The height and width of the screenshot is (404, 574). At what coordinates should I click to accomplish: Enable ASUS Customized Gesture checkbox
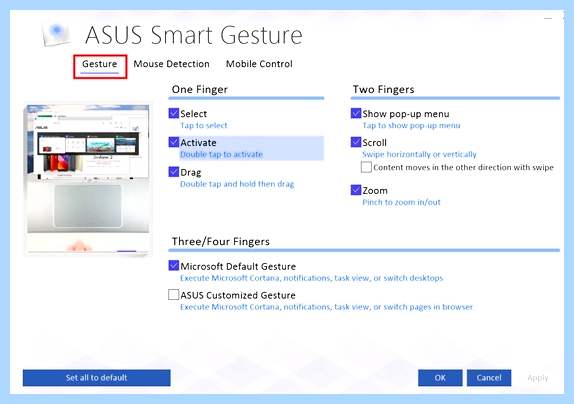tap(174, 295)
